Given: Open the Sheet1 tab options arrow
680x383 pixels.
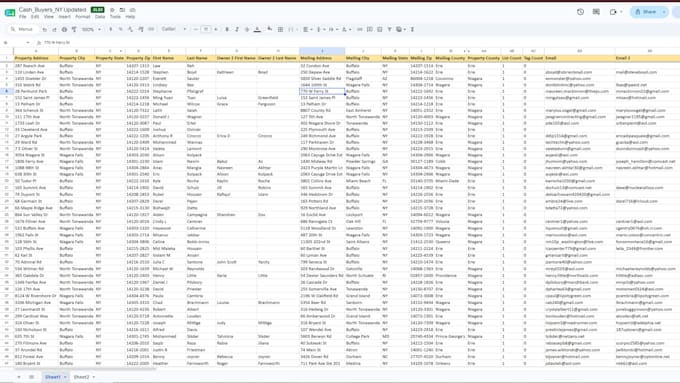Looking at the screenshot, I should [x=65, y=377].
